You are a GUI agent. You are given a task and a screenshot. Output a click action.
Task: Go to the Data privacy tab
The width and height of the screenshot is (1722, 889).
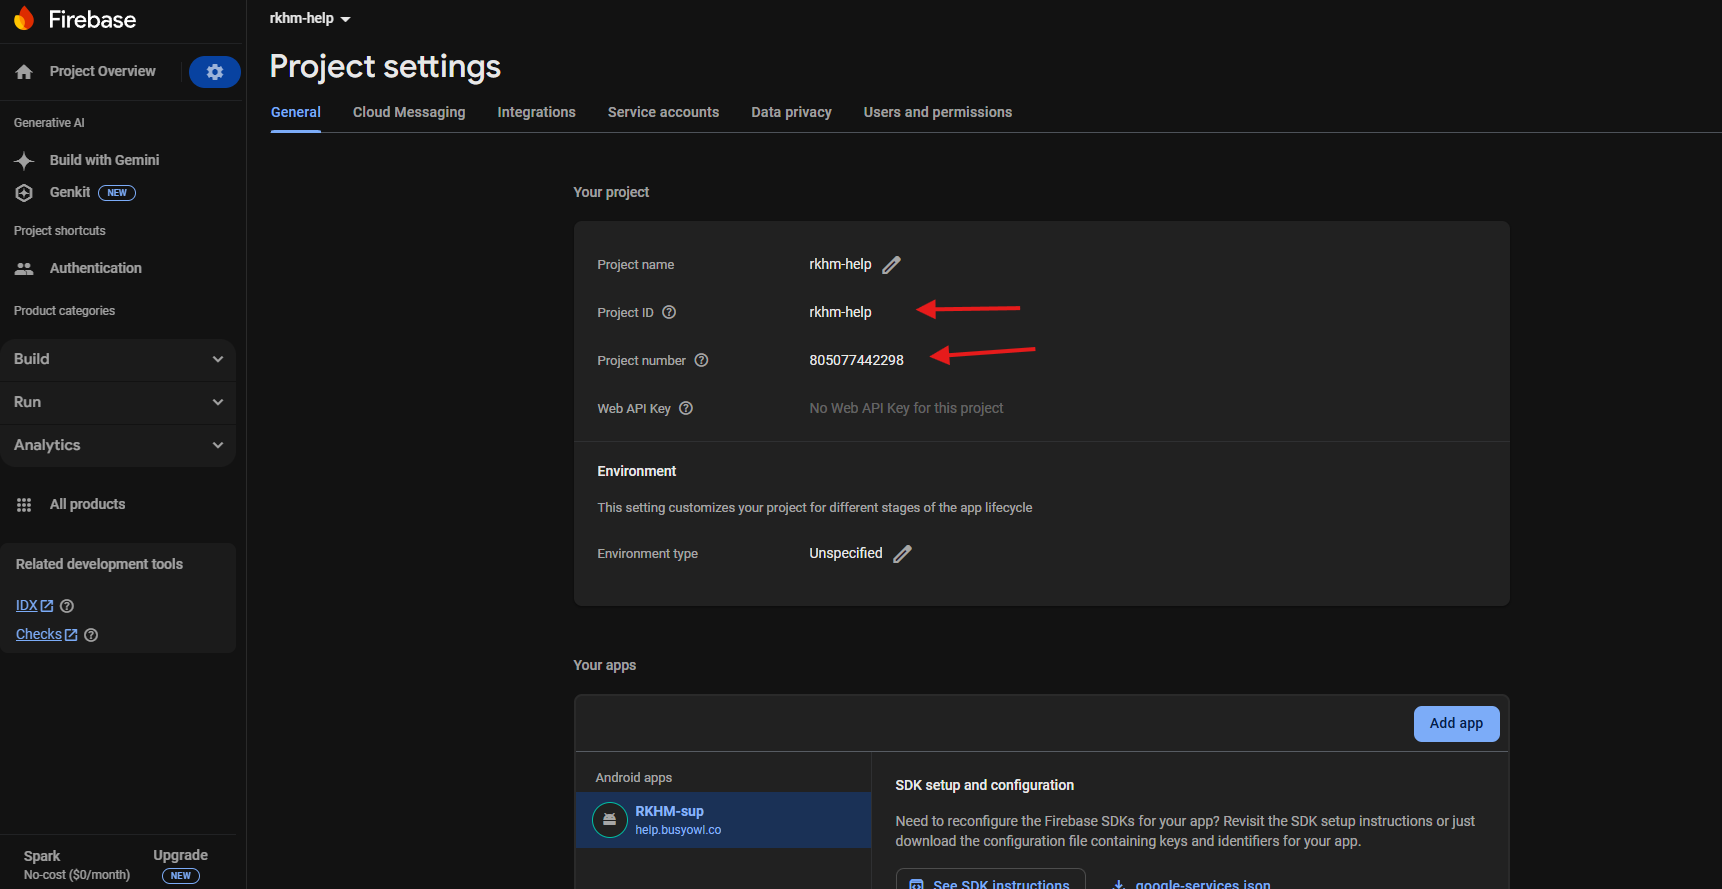tap(792, 112)
